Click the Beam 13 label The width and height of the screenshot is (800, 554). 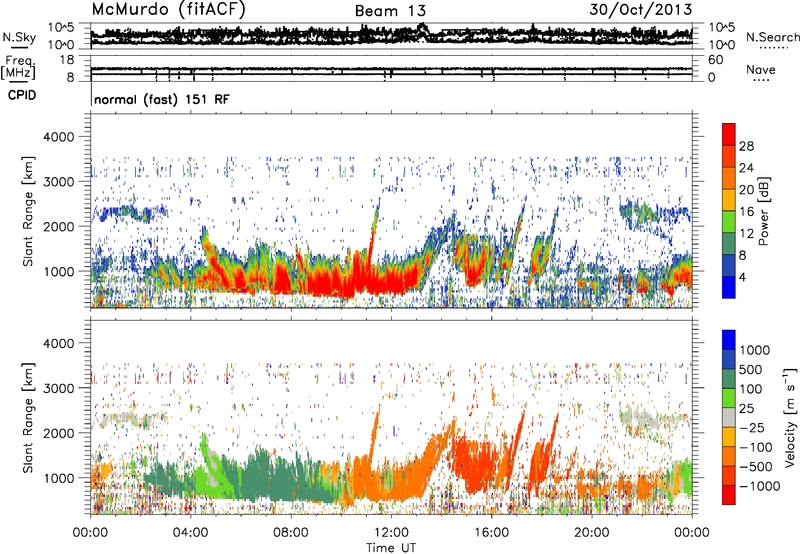[390, 11]
